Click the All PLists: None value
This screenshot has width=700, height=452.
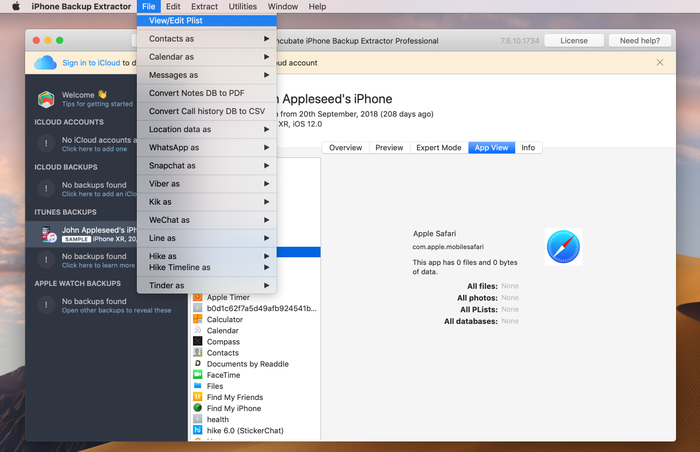tap(510, 310)
